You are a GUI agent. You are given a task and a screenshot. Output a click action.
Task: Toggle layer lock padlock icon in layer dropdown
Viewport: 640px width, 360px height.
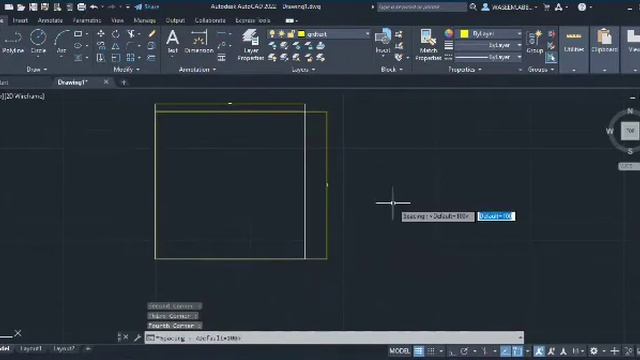coord(291,34)
